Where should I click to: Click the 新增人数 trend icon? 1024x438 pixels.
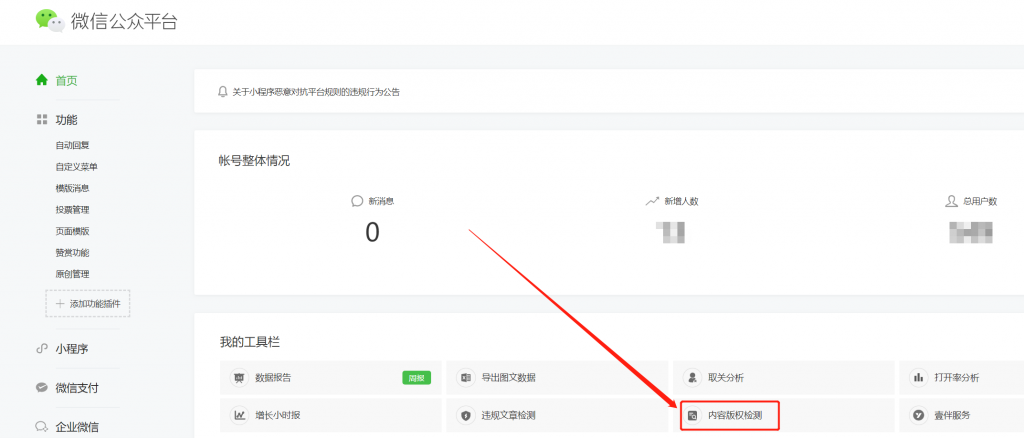tap(652, 201)
